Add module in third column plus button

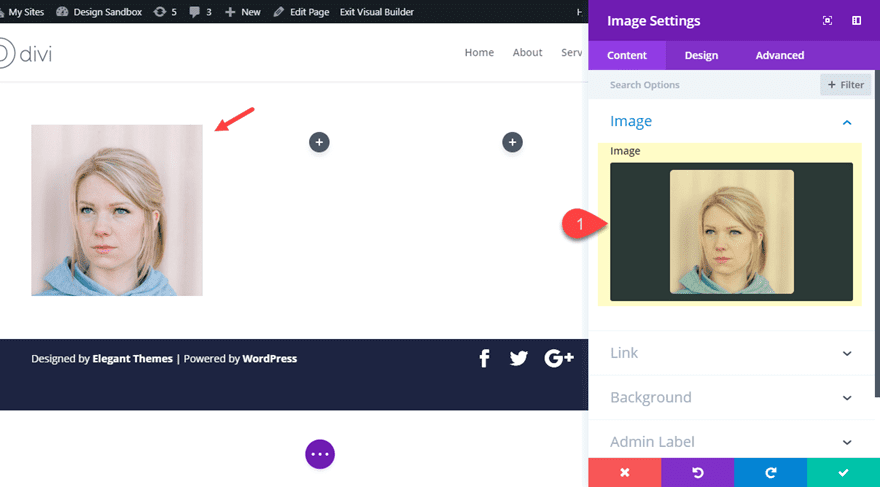[x=512, y=143]
